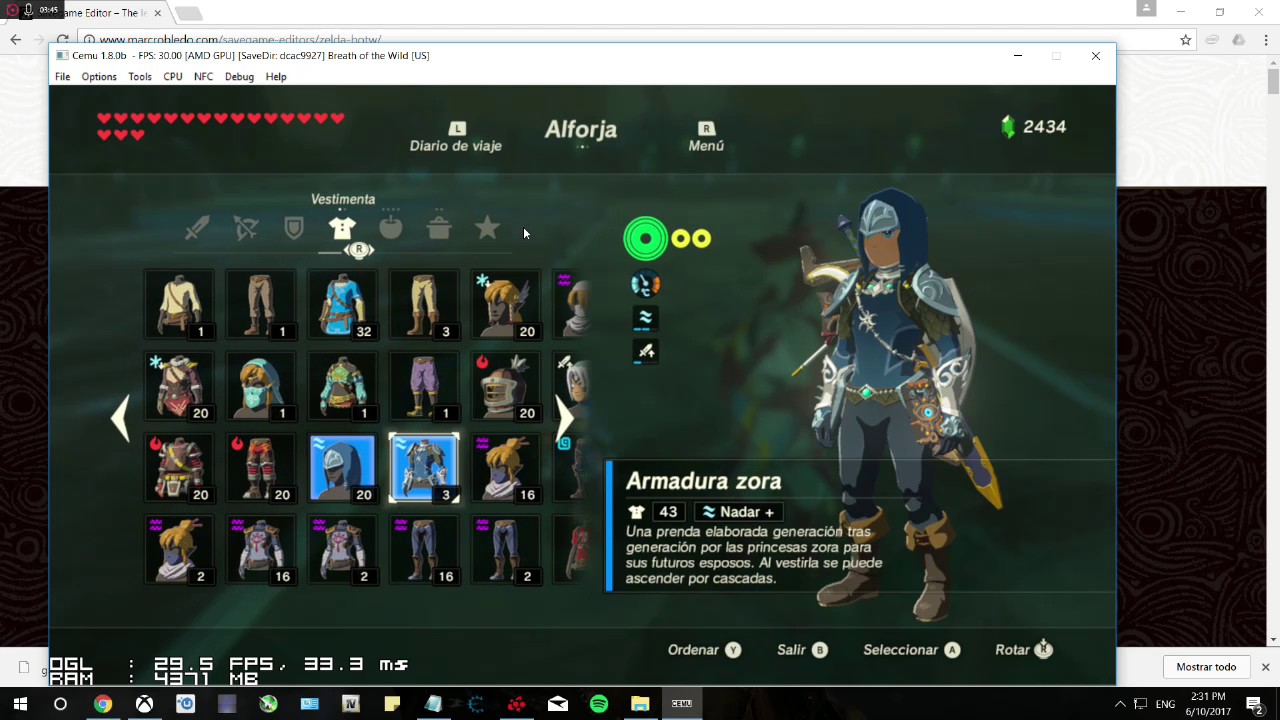Select the feathered headdress with snowflake icon
This screenshot has height=720, width=1280.
[506, 304]
